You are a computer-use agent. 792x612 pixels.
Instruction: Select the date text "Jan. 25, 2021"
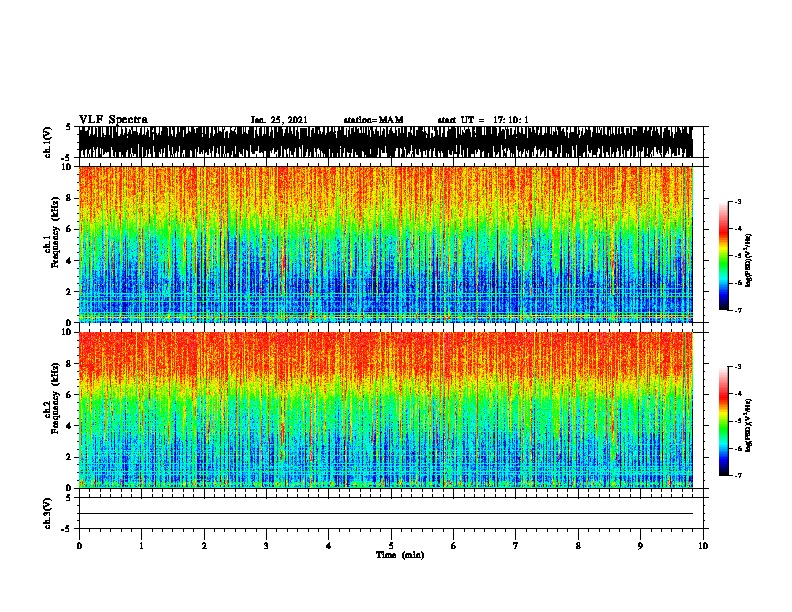[x=279, y=120]
